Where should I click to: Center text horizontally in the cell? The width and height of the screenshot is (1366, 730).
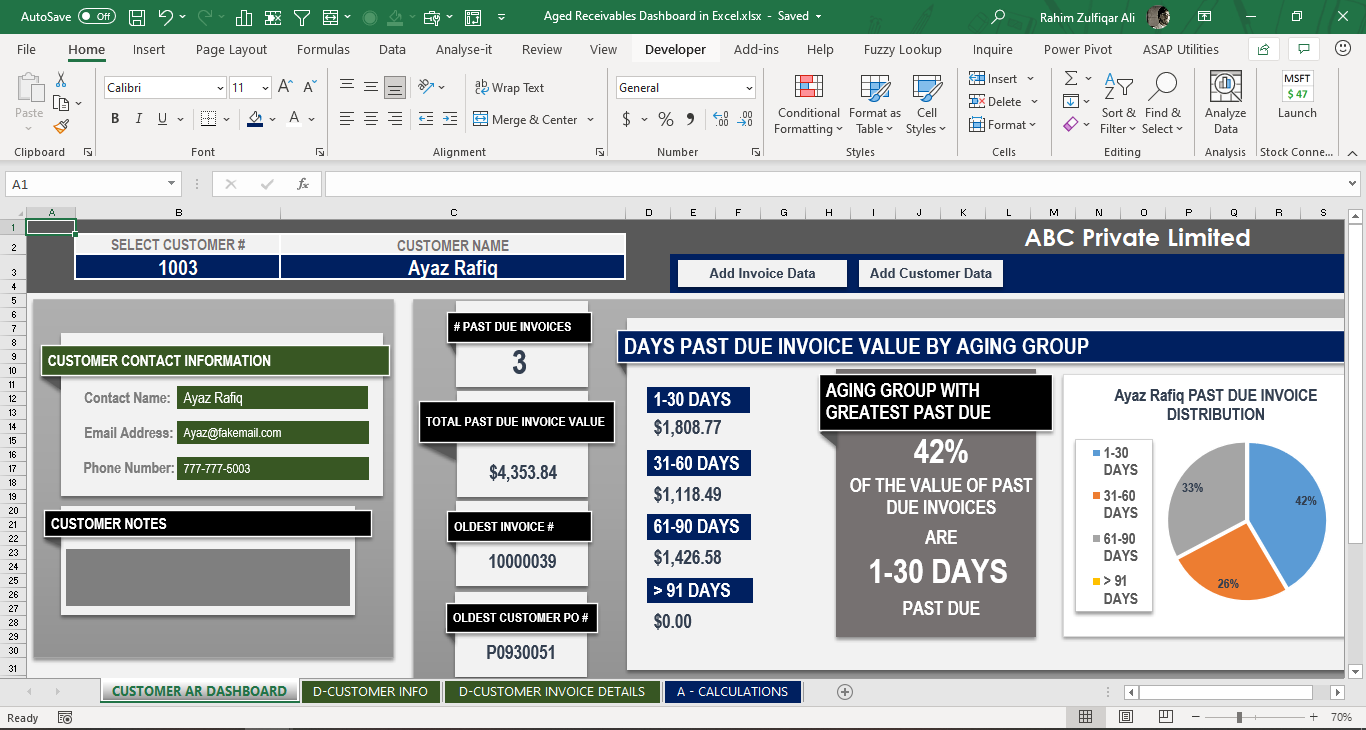click(371, 119)
